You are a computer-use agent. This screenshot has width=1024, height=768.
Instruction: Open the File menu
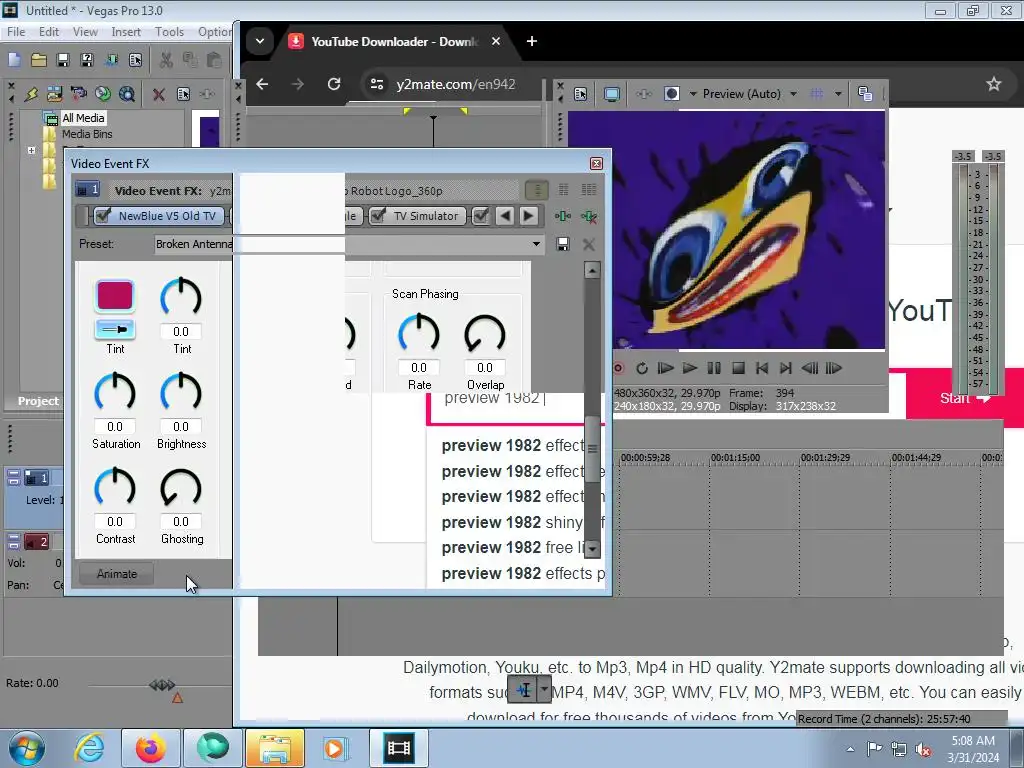[16, 31]
